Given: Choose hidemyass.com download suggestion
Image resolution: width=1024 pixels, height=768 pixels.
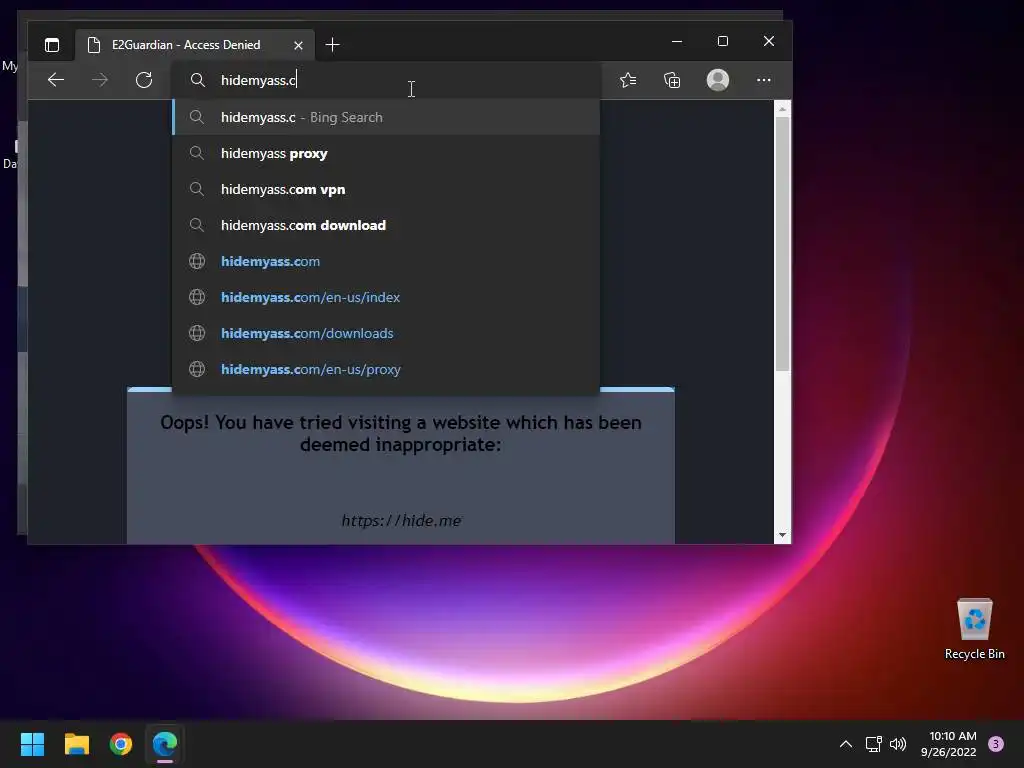Looking at the screenshot, I should pos(386,225).
